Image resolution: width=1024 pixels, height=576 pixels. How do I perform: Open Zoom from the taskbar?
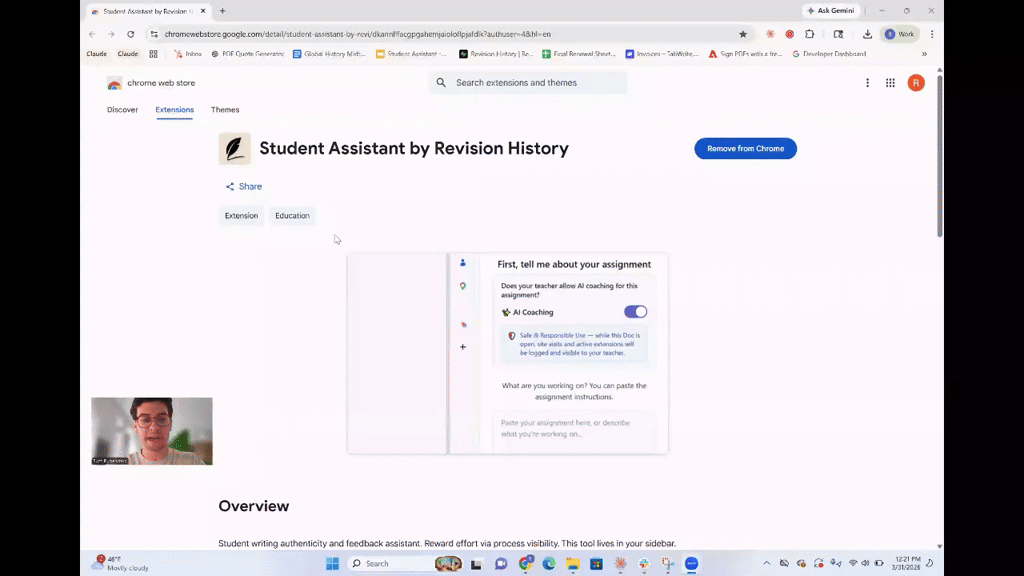click(x=692, y=563)
